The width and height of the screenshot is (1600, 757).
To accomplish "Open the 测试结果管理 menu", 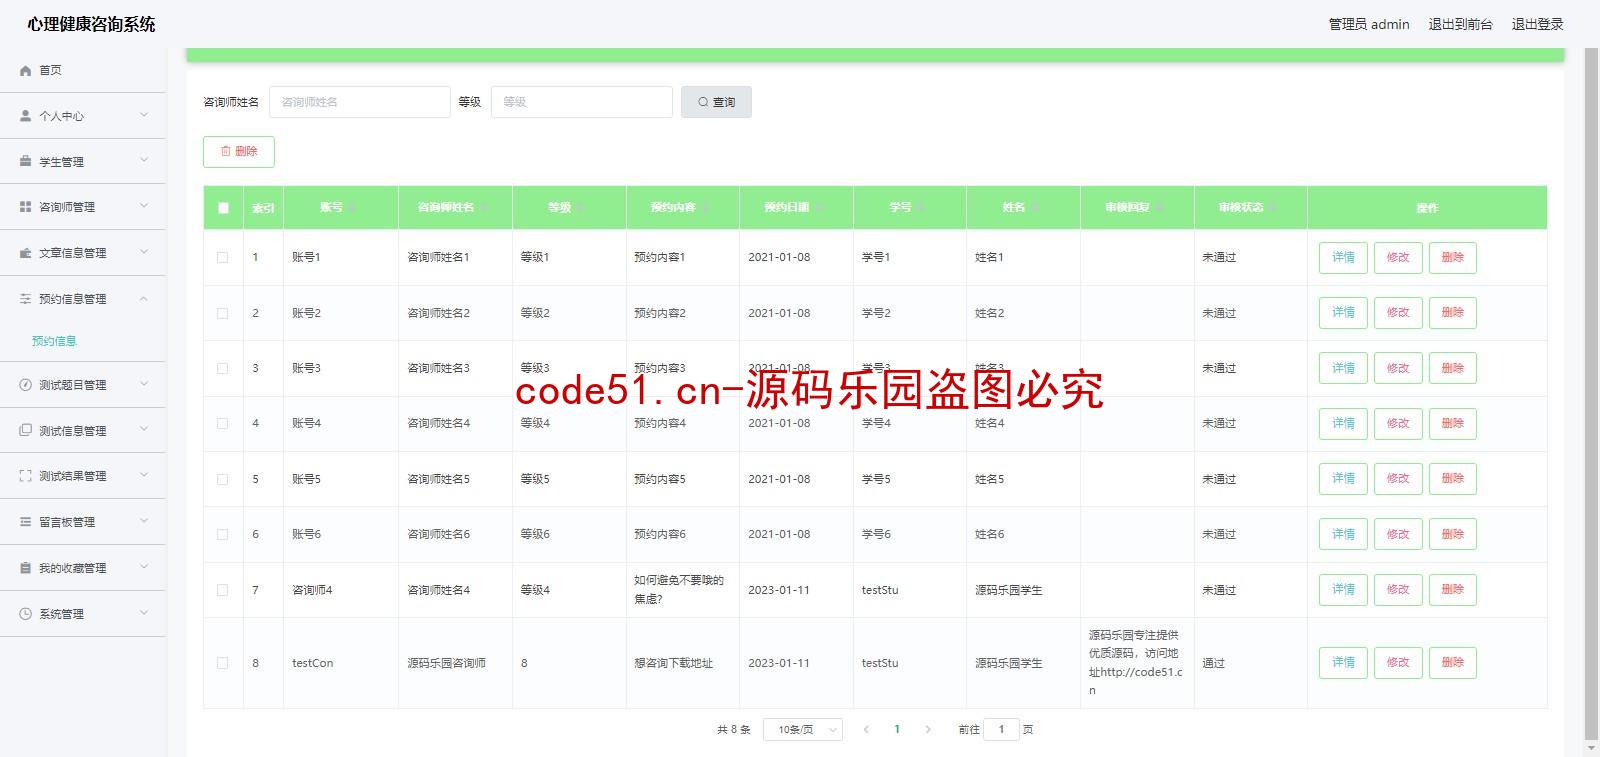I will coord(83,476).
